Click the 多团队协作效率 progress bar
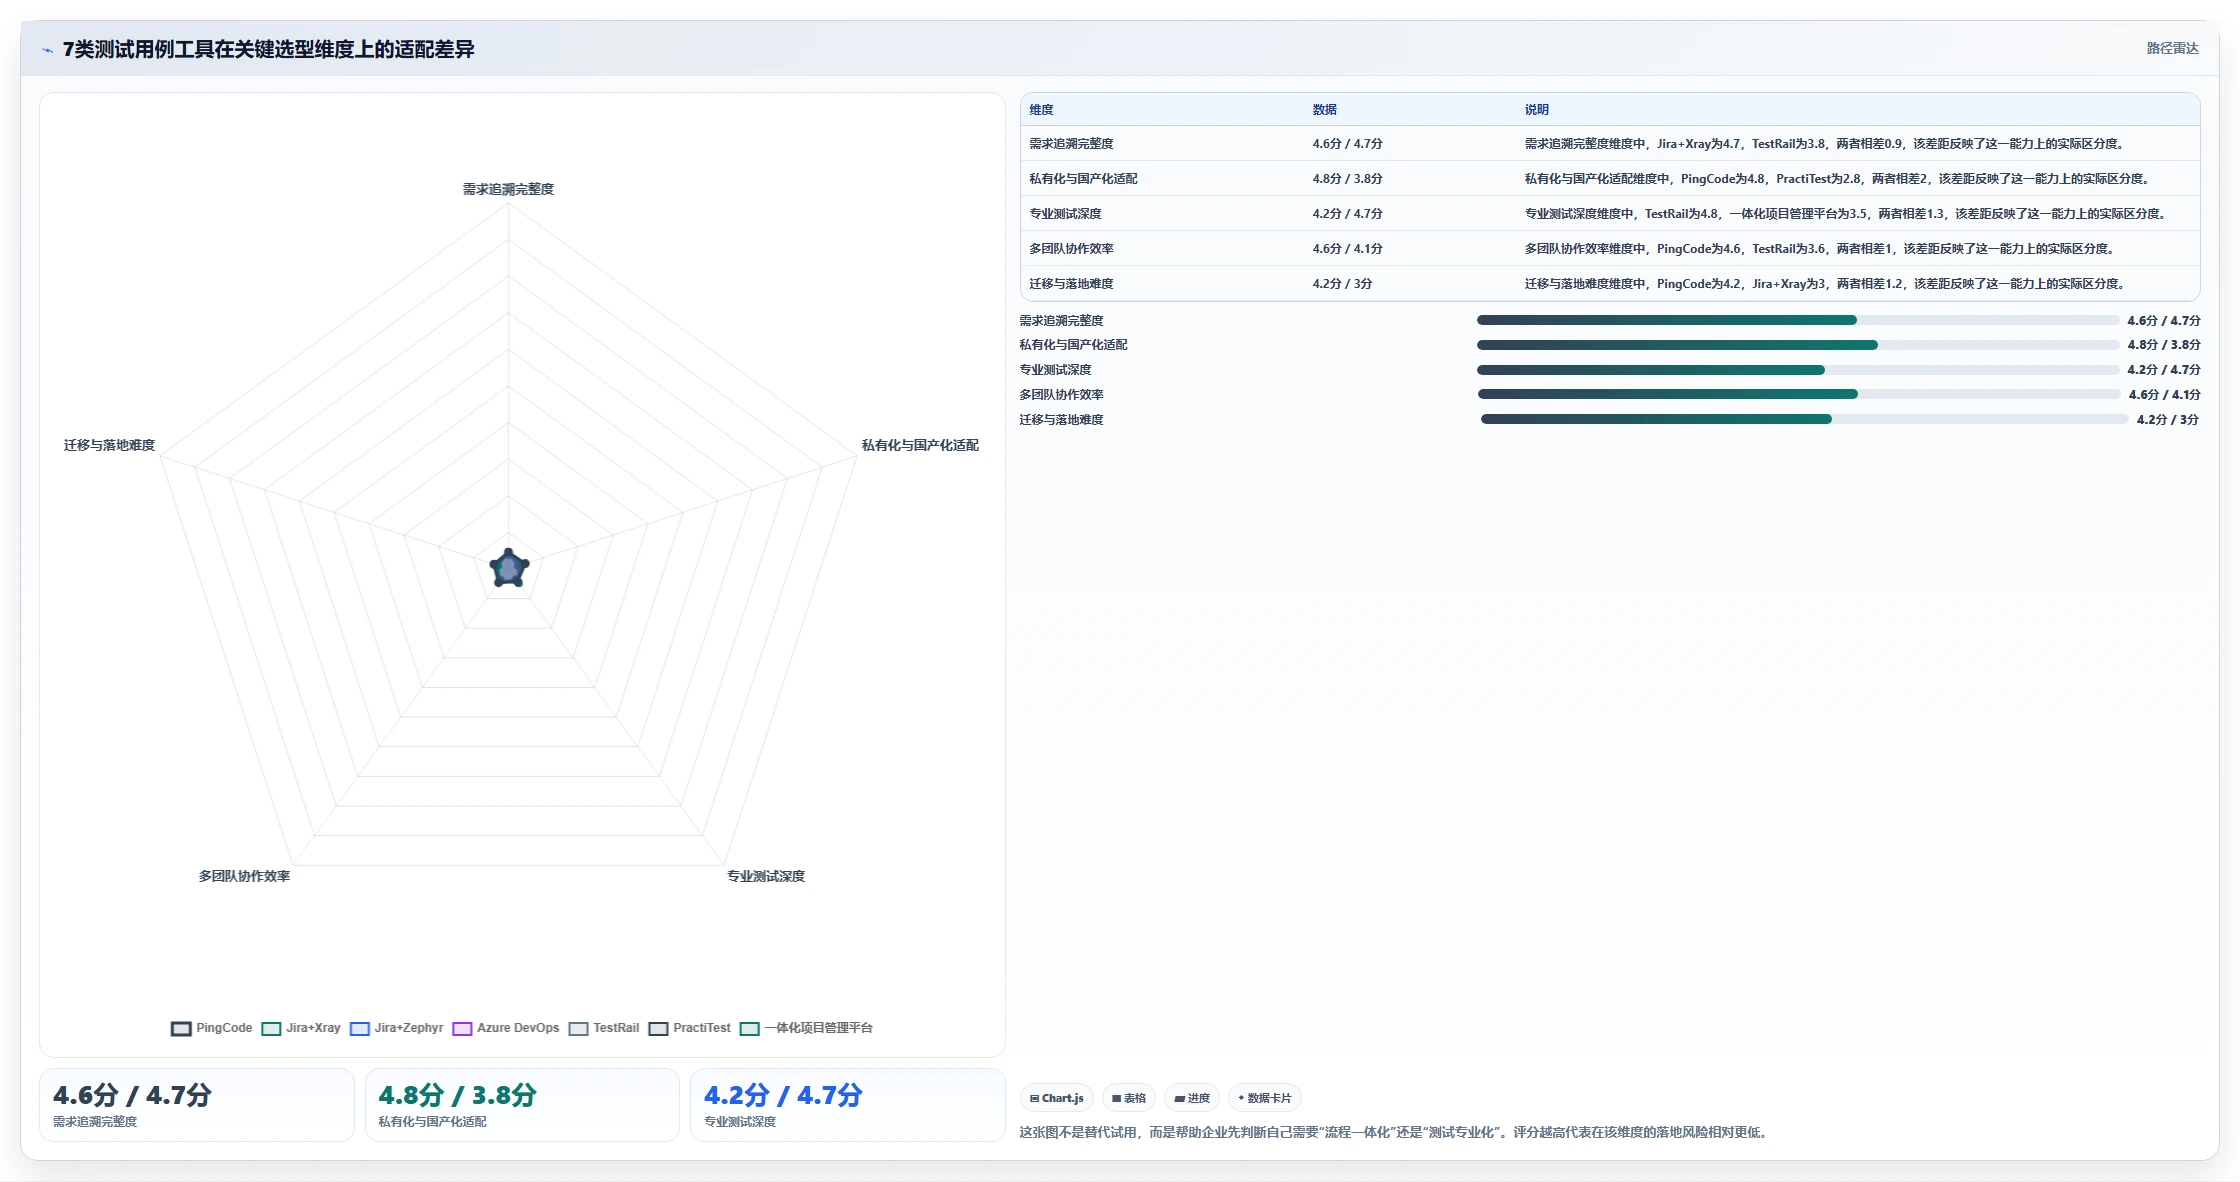2240x1182 pixels. point(1799,394)
